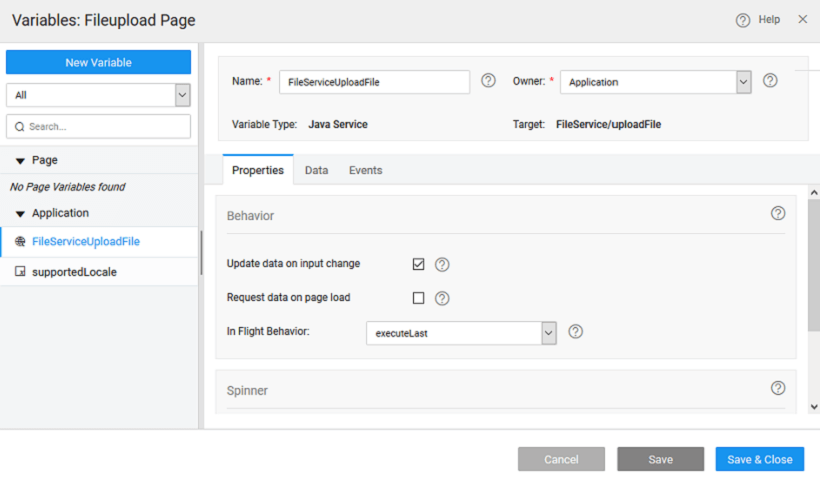Switch to the Events tab
Screen dimensions: 820x495
365,171
